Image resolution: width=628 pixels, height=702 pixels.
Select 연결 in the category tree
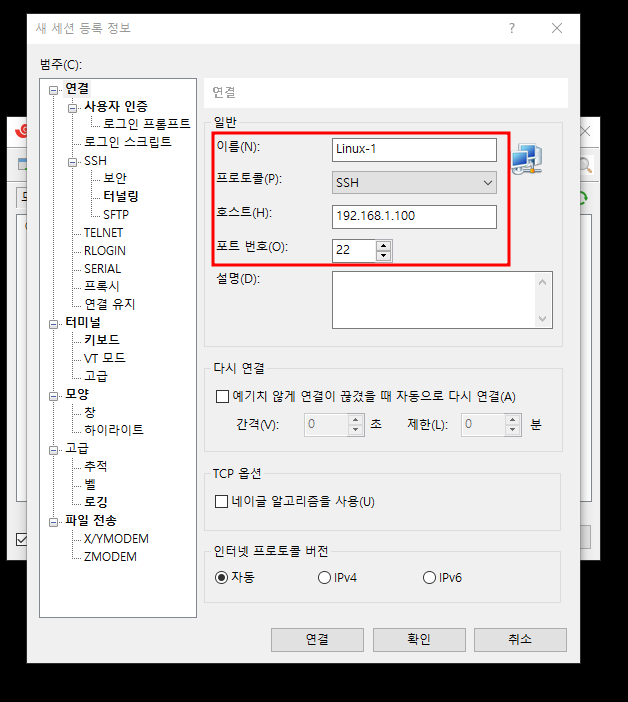point(77,89)
